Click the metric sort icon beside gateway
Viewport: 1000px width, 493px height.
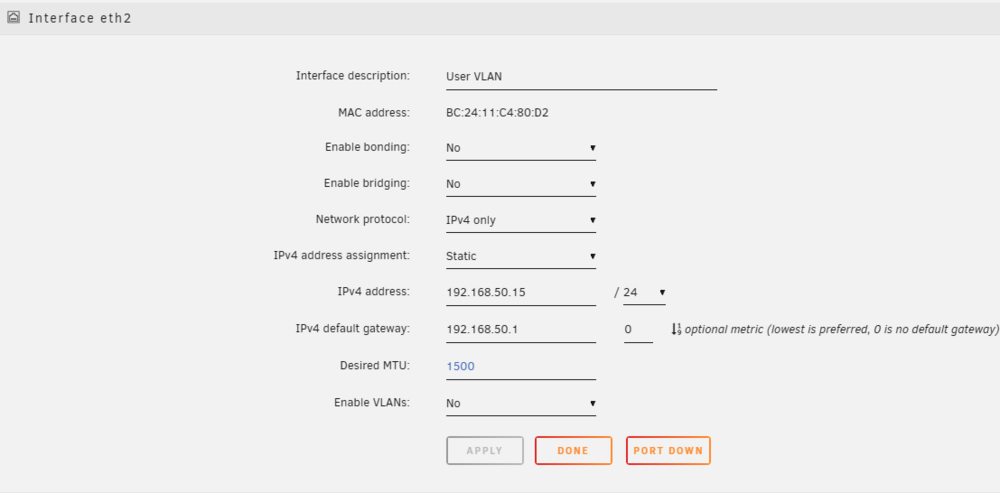pos(676,329)
